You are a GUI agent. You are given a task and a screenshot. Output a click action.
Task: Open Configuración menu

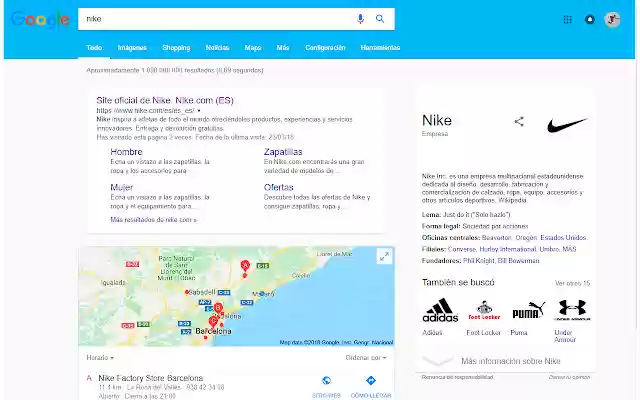click(x=325, y=48)
